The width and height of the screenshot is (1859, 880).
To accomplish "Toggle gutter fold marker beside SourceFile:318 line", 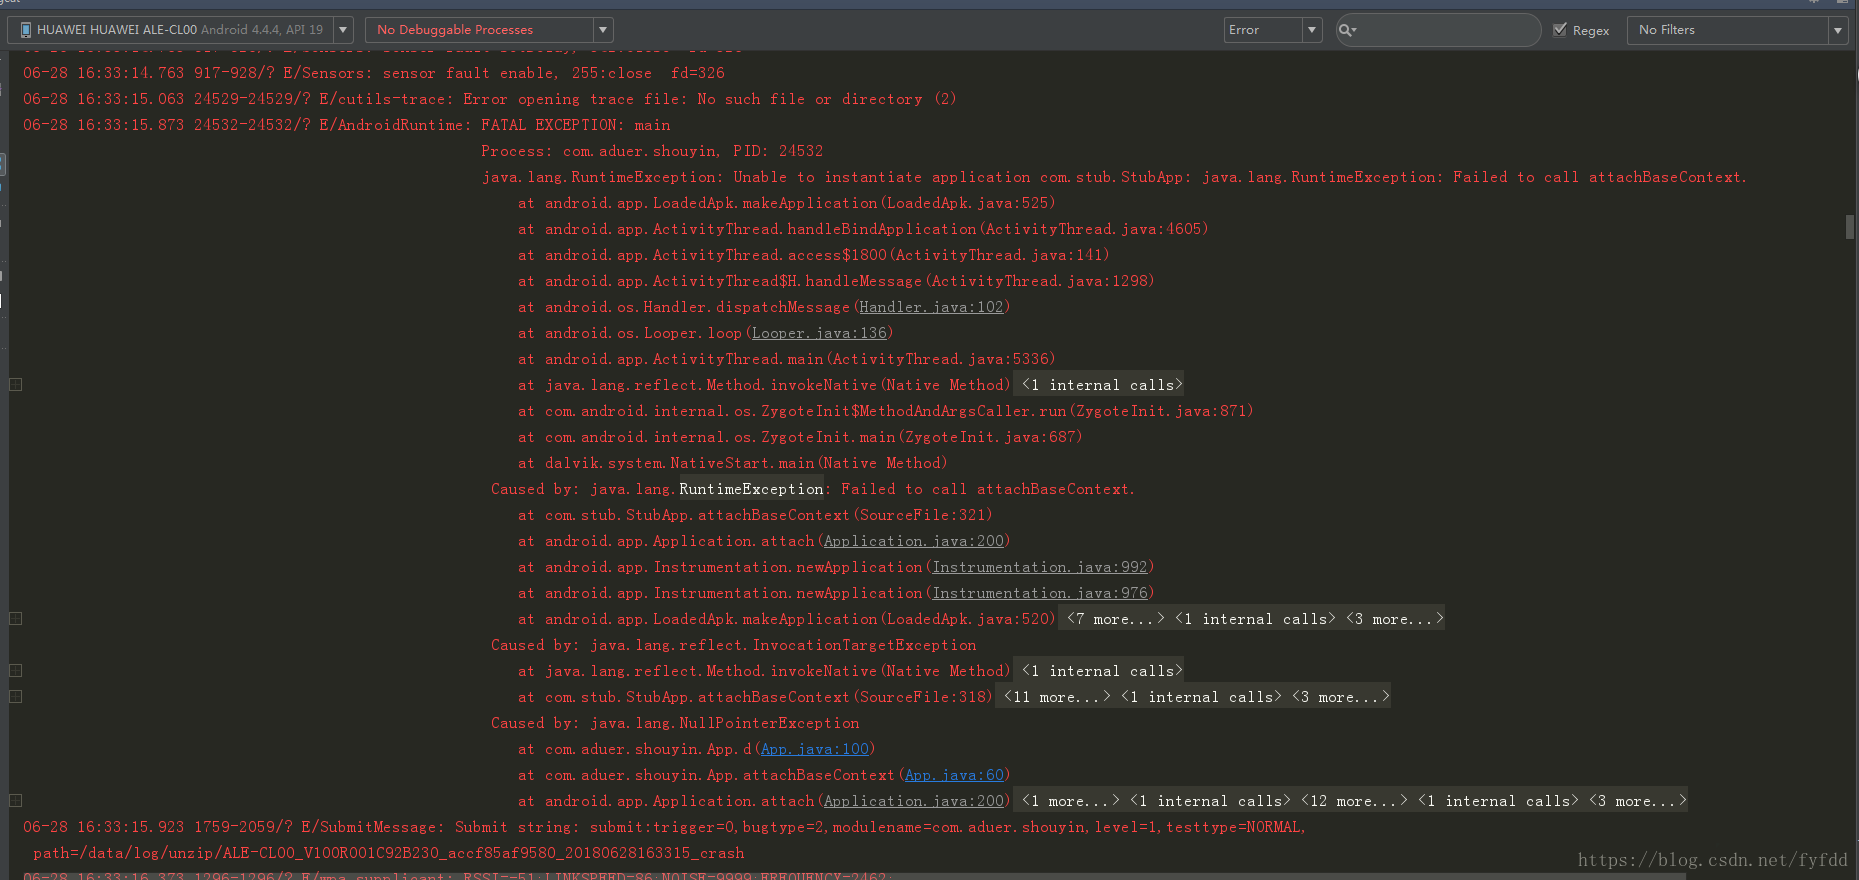I will 16,697.
